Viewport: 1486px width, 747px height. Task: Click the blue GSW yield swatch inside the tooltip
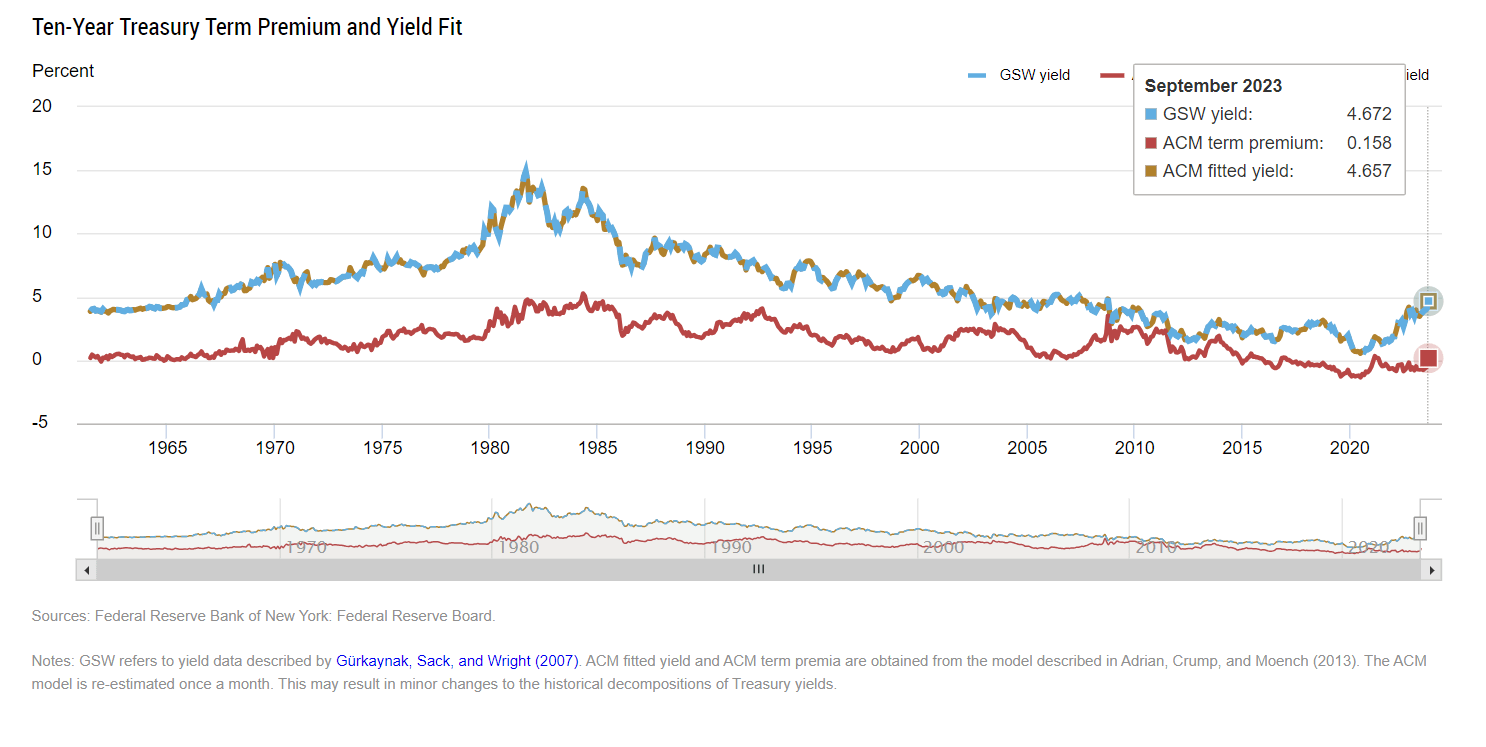(1152, 114)
